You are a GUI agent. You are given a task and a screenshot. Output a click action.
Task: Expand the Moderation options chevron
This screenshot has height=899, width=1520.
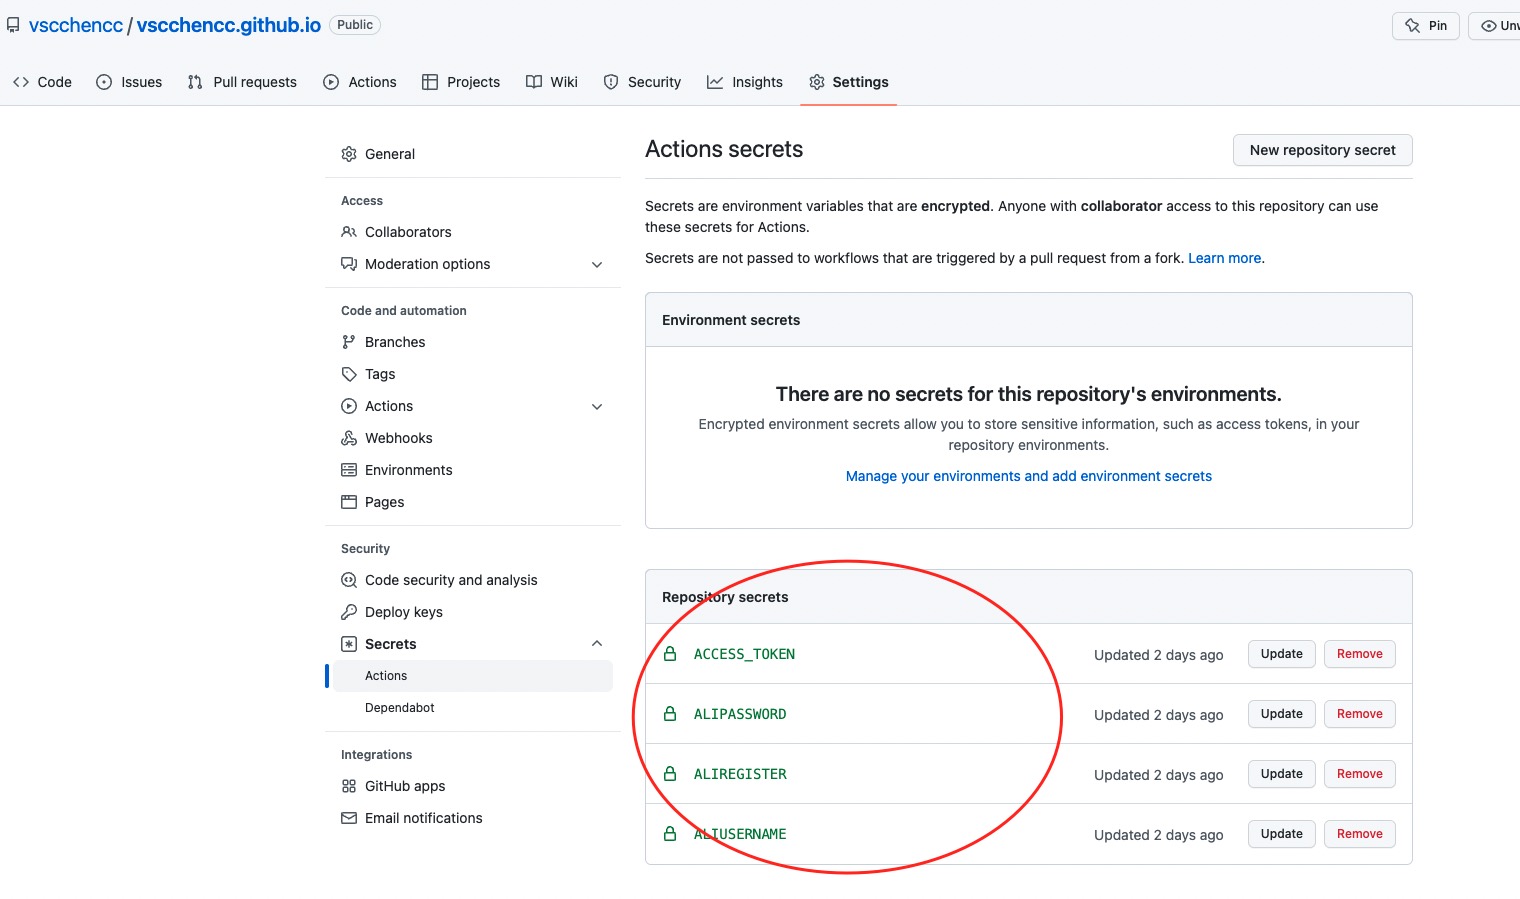pyautogui.click(x=597, y=264)
